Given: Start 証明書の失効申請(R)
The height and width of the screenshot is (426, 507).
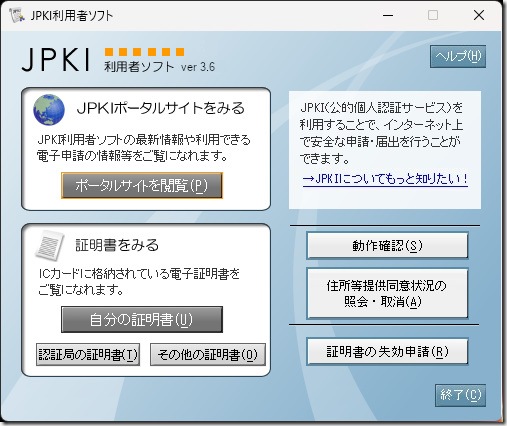Looking at the screenshot, I should click(387, 352).
